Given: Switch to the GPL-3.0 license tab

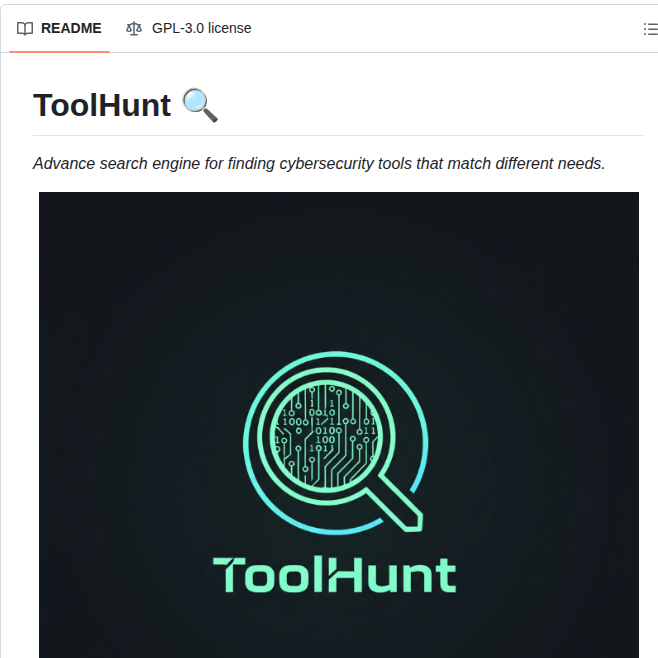Looking at the screenshot, I should point(188,29).
